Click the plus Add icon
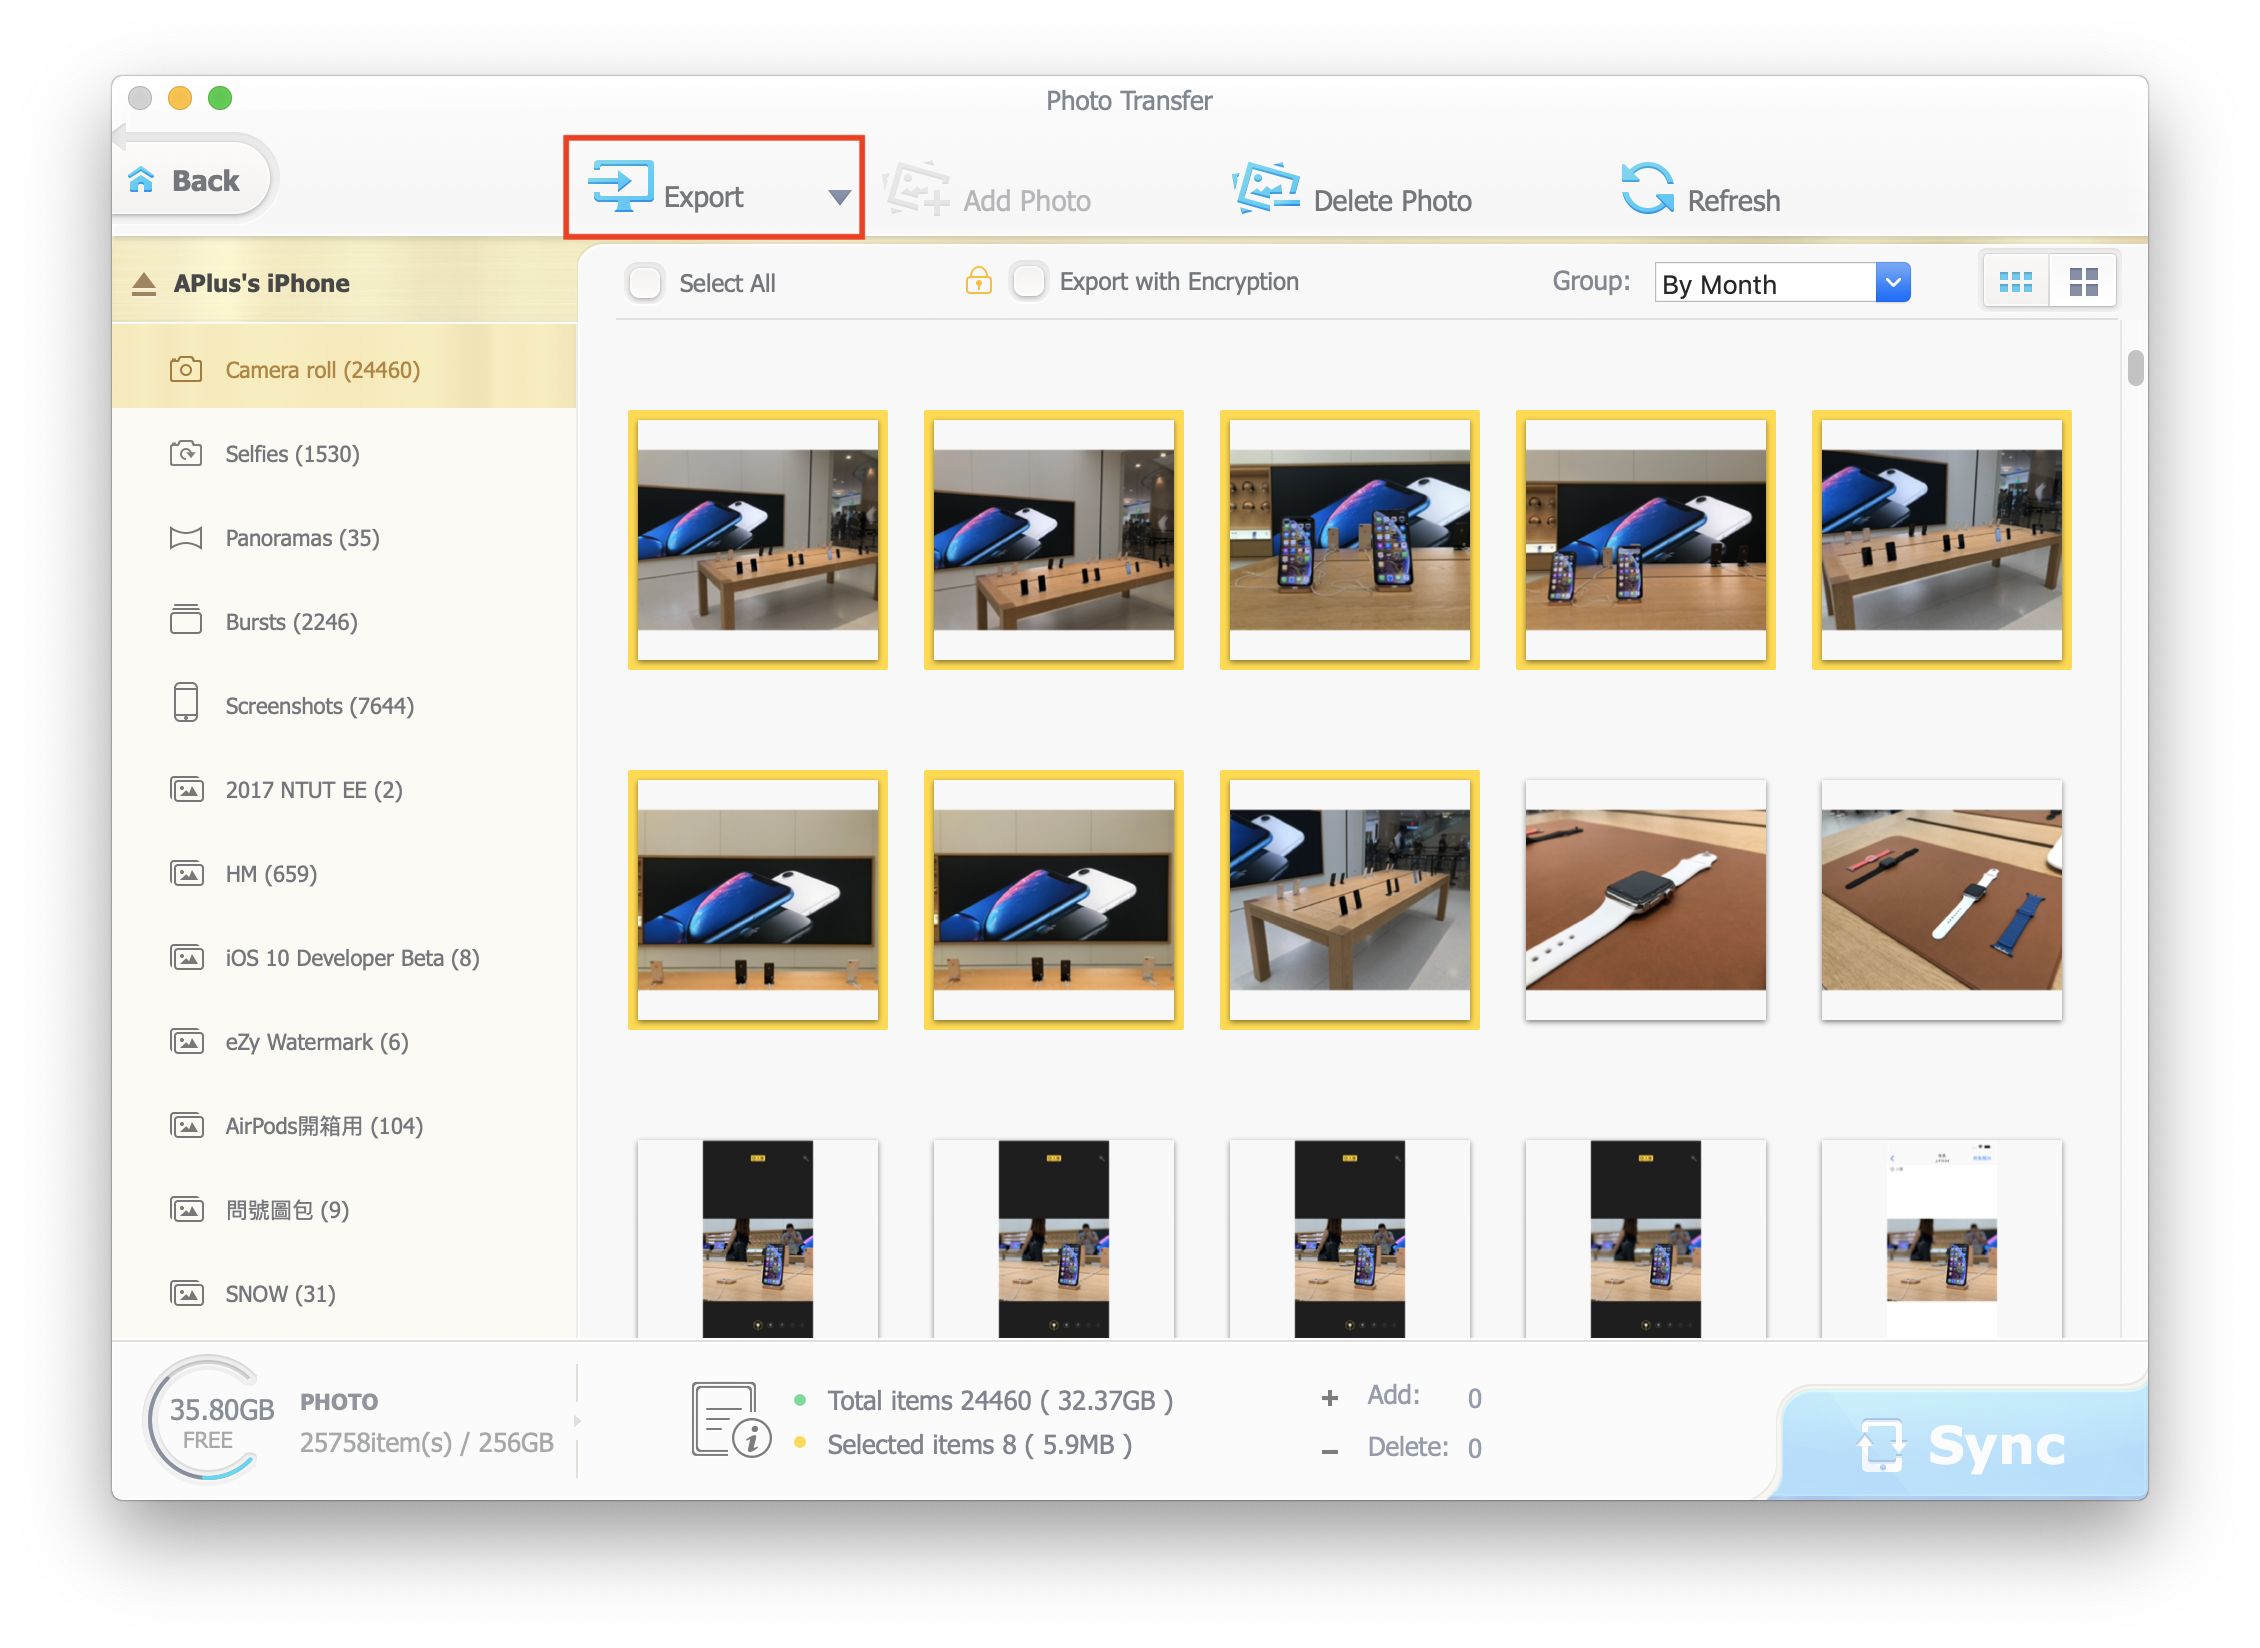Screen dimensions: 2260x1648 (1330, 1398)
